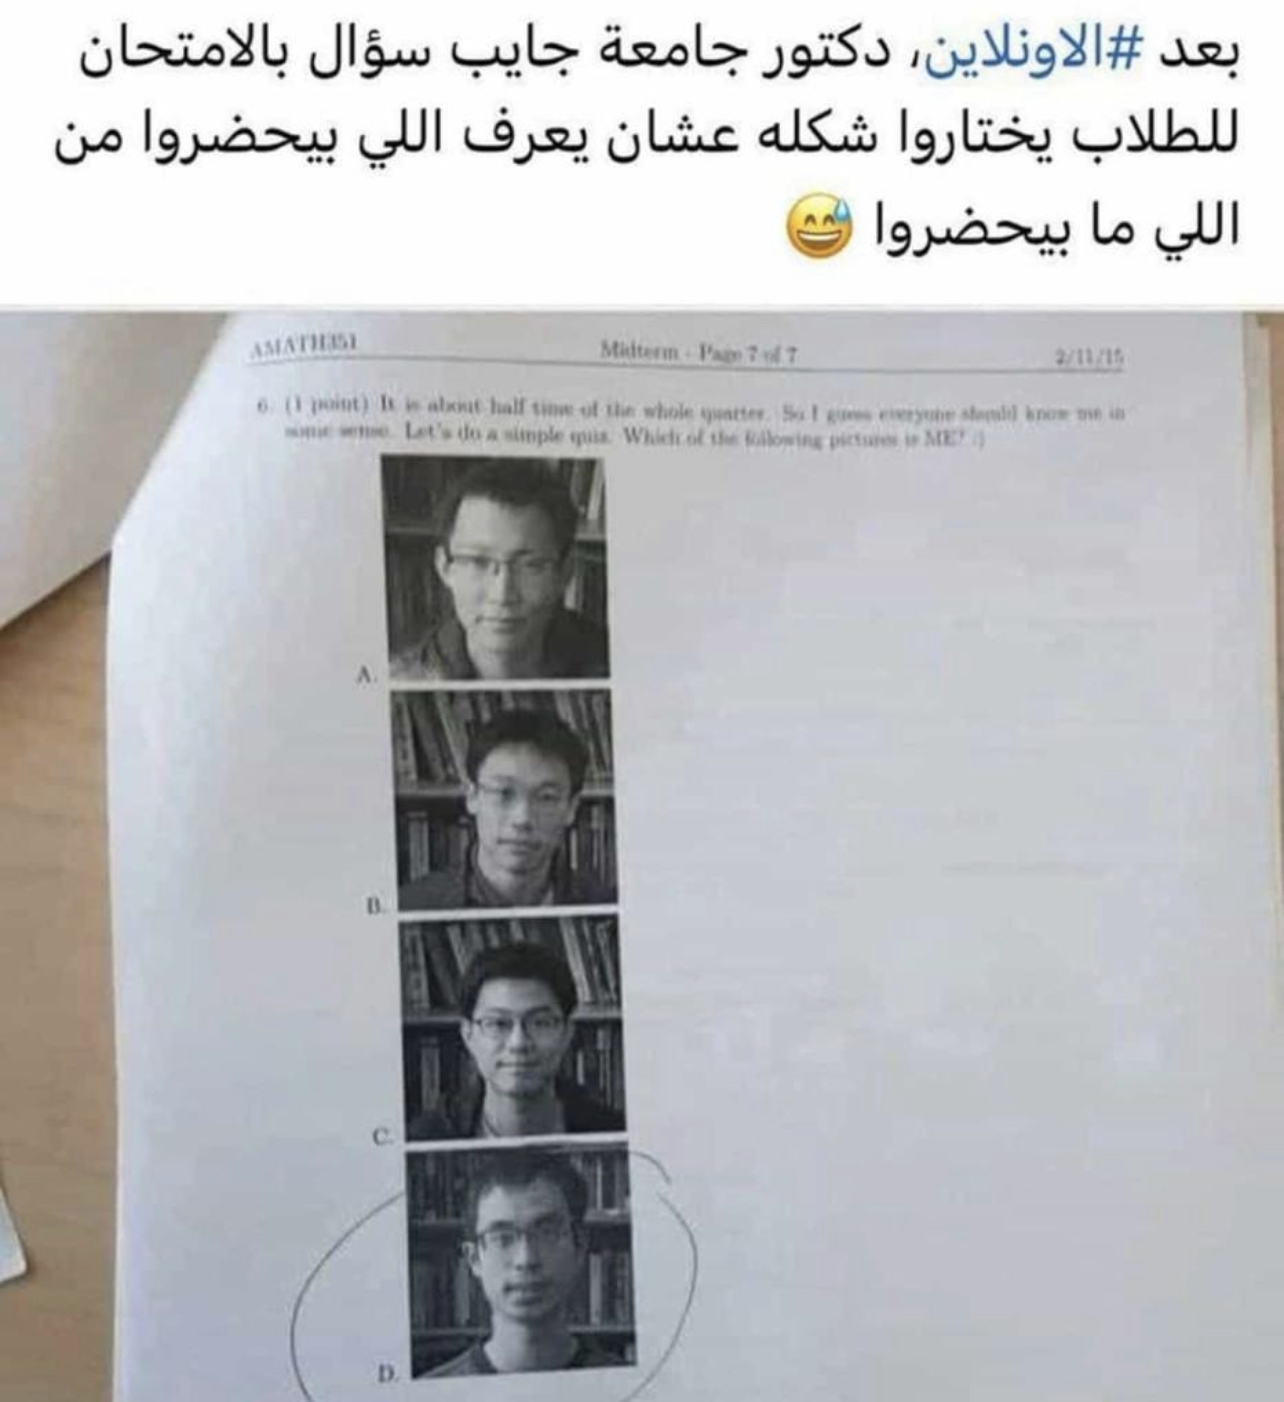Click the letter label 'A.'
The image size is (1284, 1402).
[366, 675]
